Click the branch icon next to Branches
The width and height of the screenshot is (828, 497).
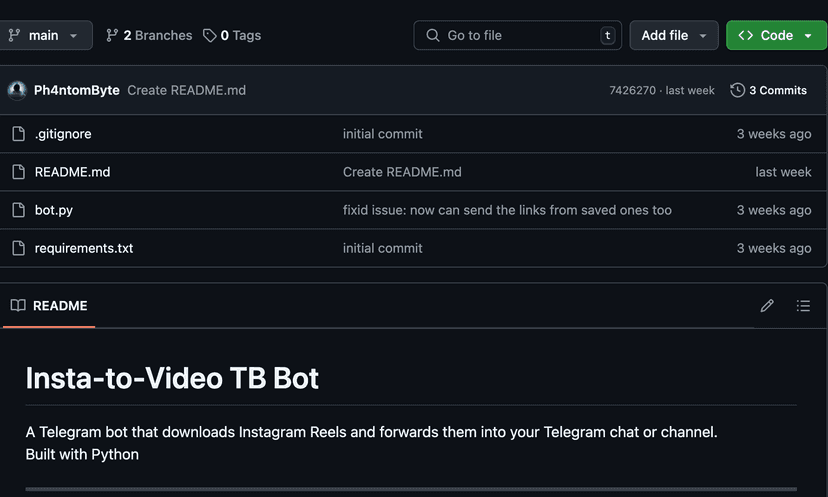click(x=112, y=35)
